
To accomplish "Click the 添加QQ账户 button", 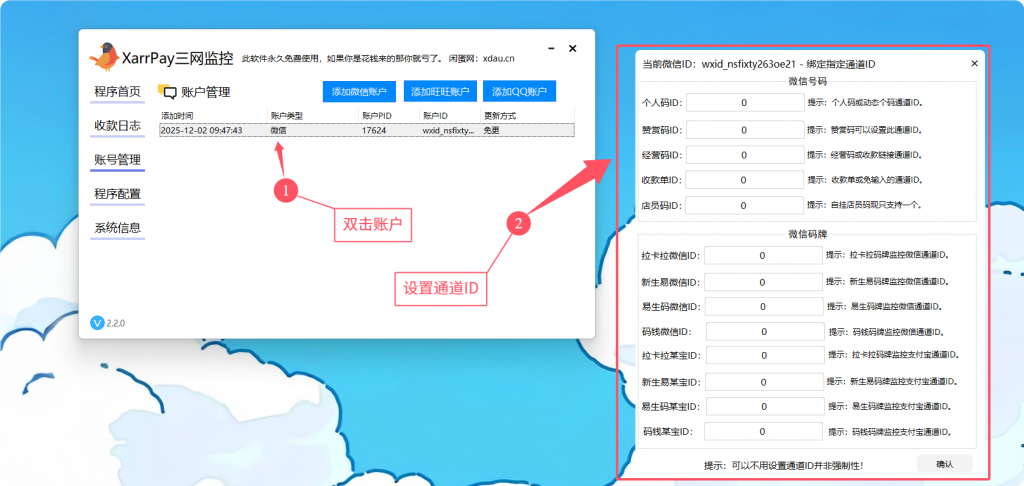I will tap(519, 92).
